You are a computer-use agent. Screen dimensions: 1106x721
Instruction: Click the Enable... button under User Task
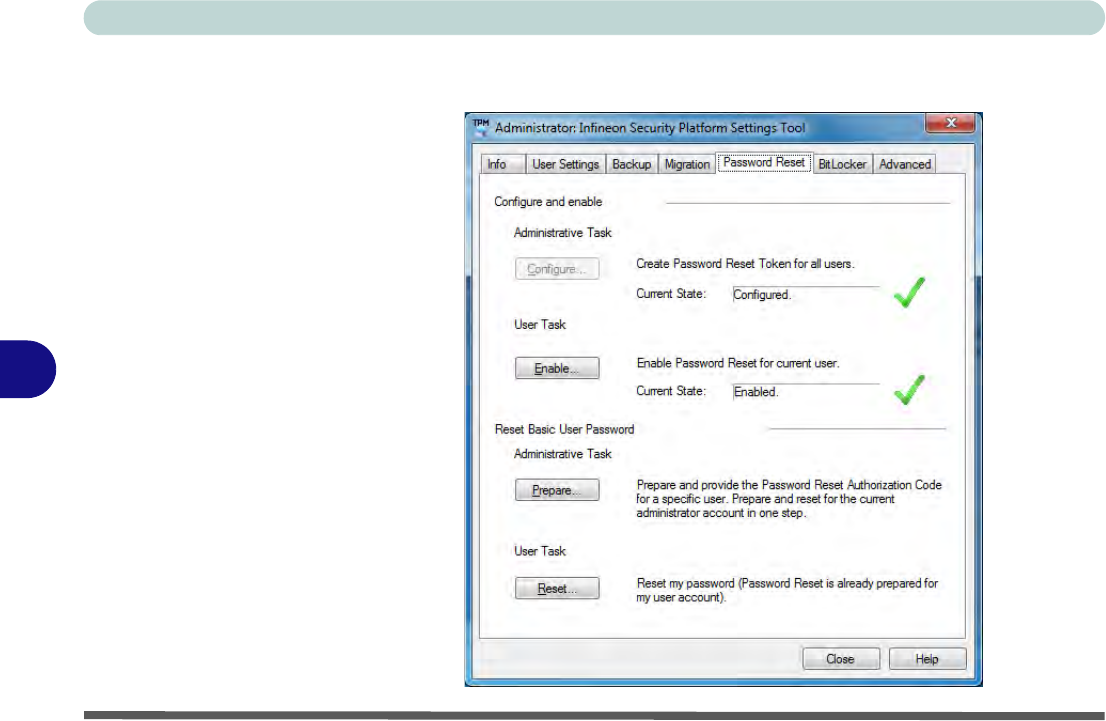pos(557,368)
